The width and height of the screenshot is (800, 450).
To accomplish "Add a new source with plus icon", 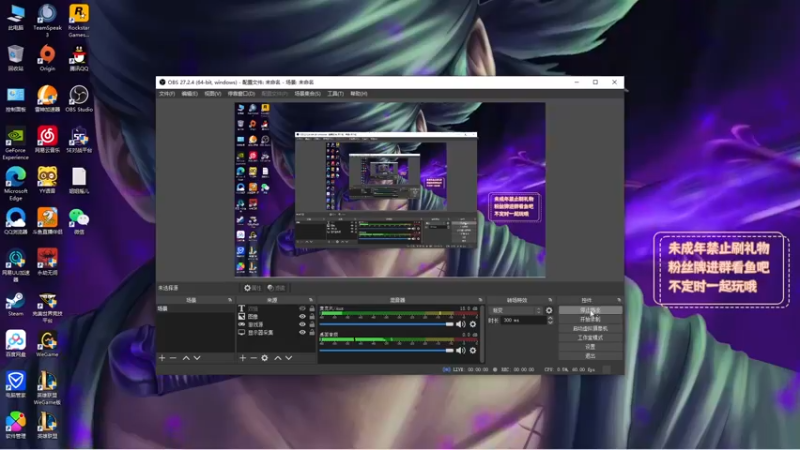I will (x=243, y=358).
